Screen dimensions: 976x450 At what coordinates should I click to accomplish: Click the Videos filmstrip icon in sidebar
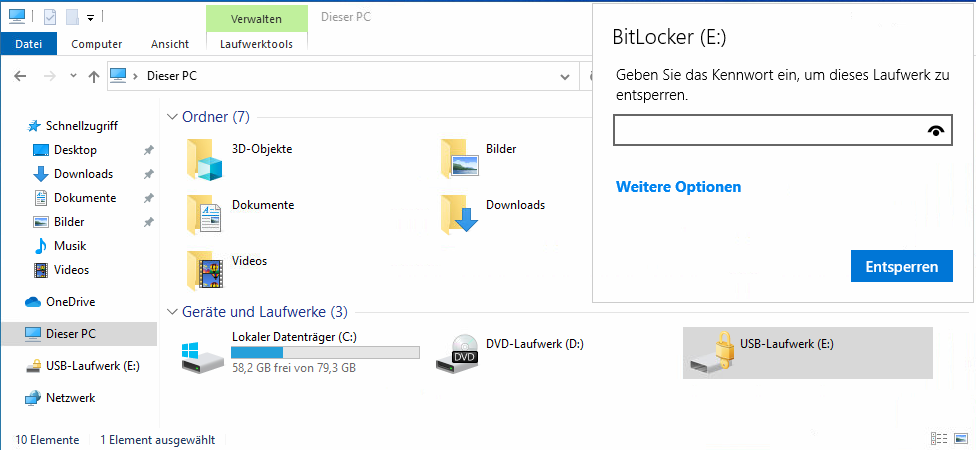(x=40, y=270)
